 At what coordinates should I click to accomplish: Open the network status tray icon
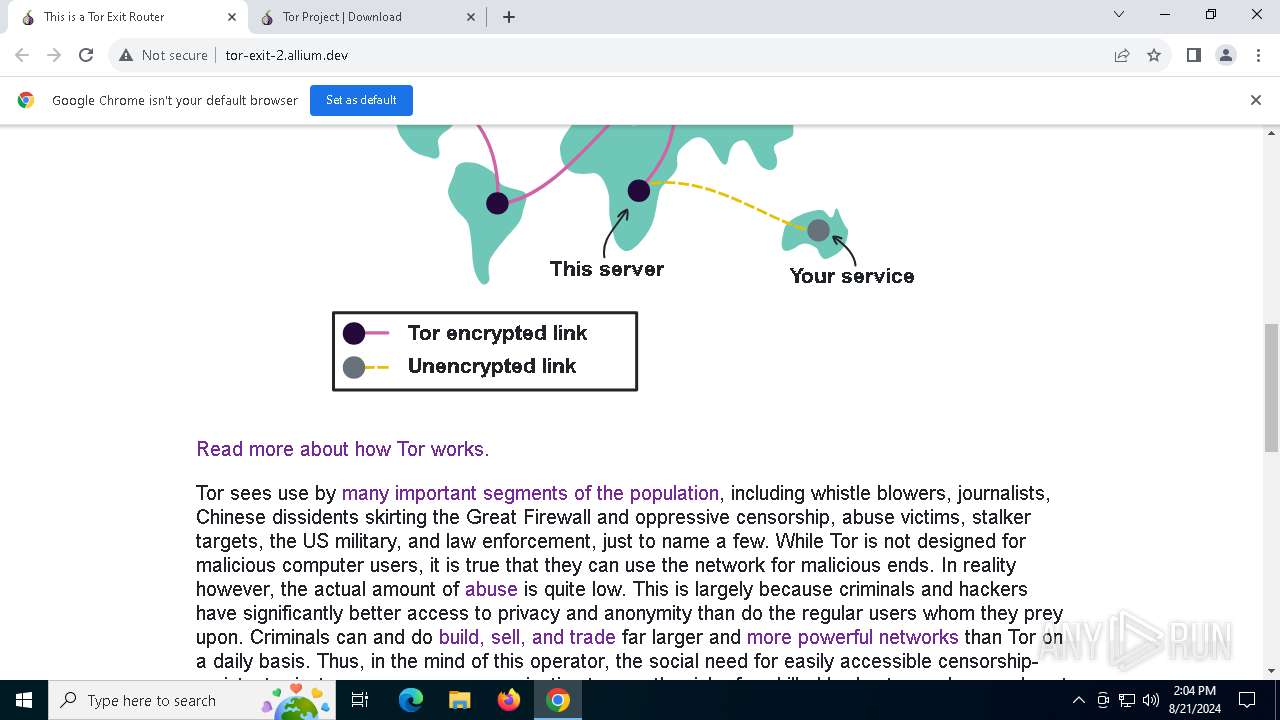pos(1127,700)
